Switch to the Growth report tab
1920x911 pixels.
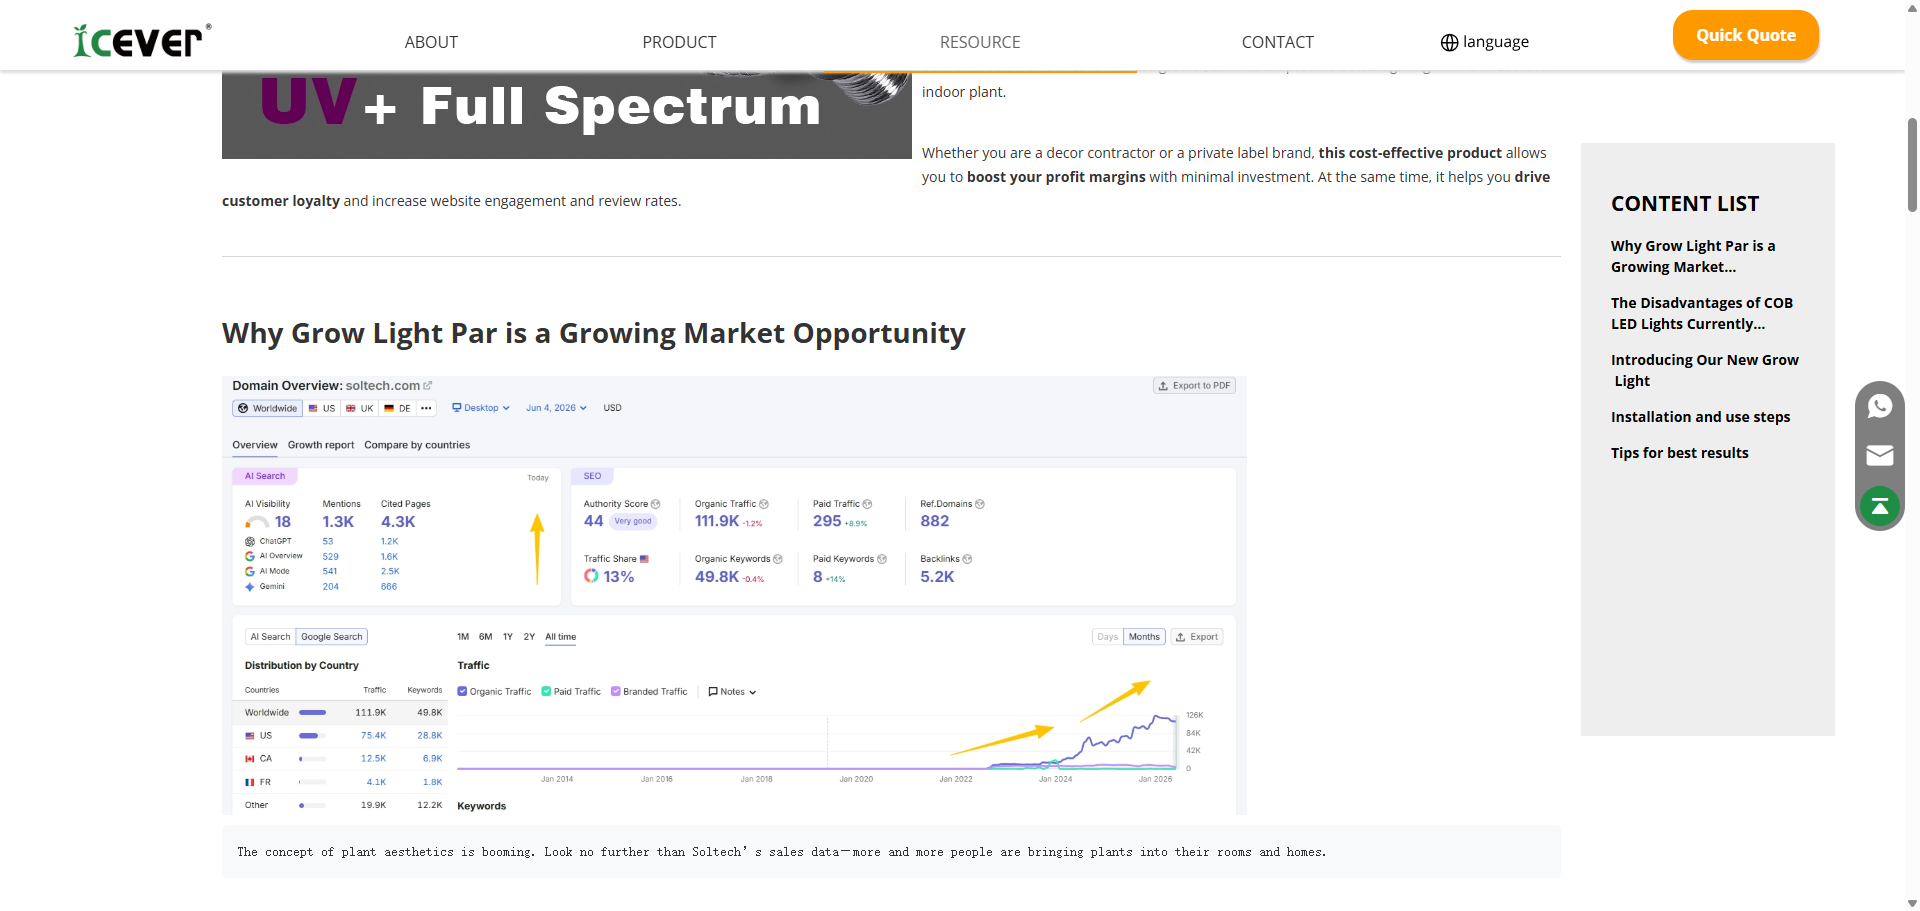pyautogui.click(x=321, y=445)
